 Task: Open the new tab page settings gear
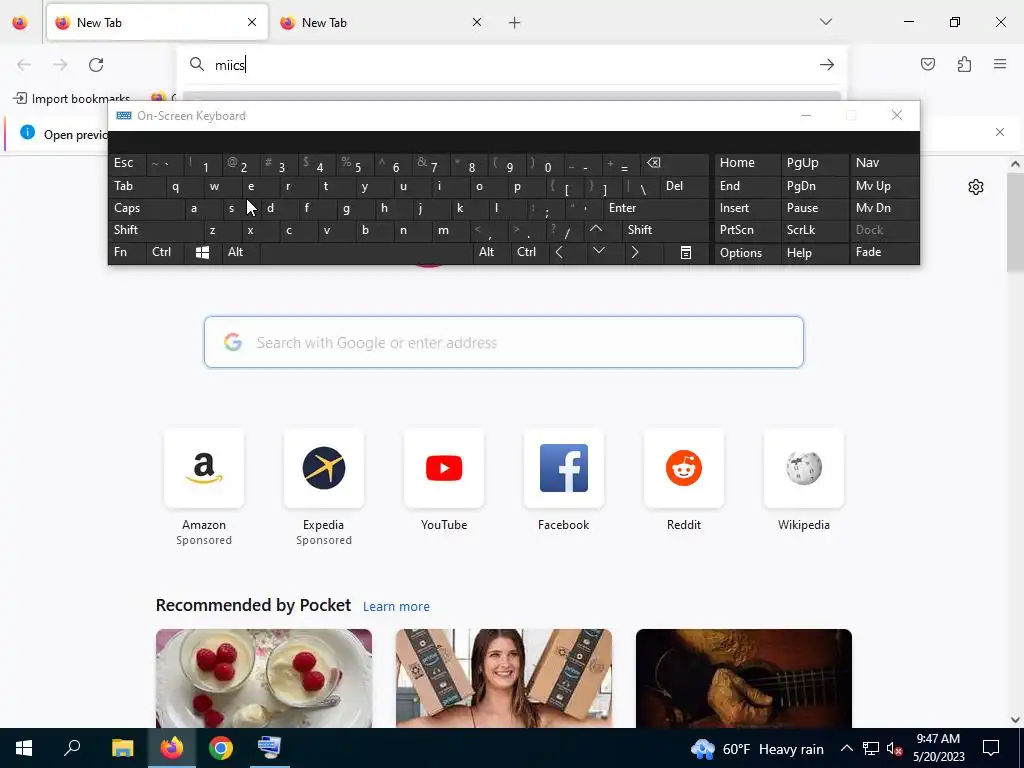pyautogui.click(x=976, y=187)
